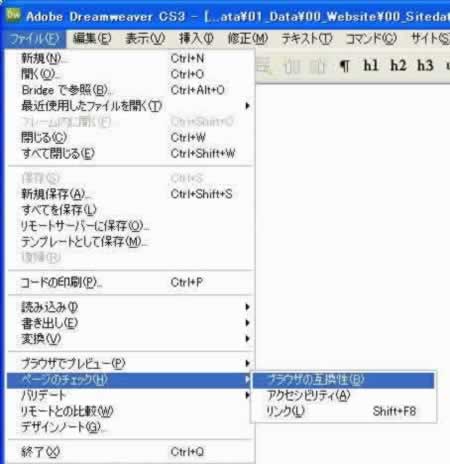Select すべてを保存(L) menu entry

click(x=131, y=210)
